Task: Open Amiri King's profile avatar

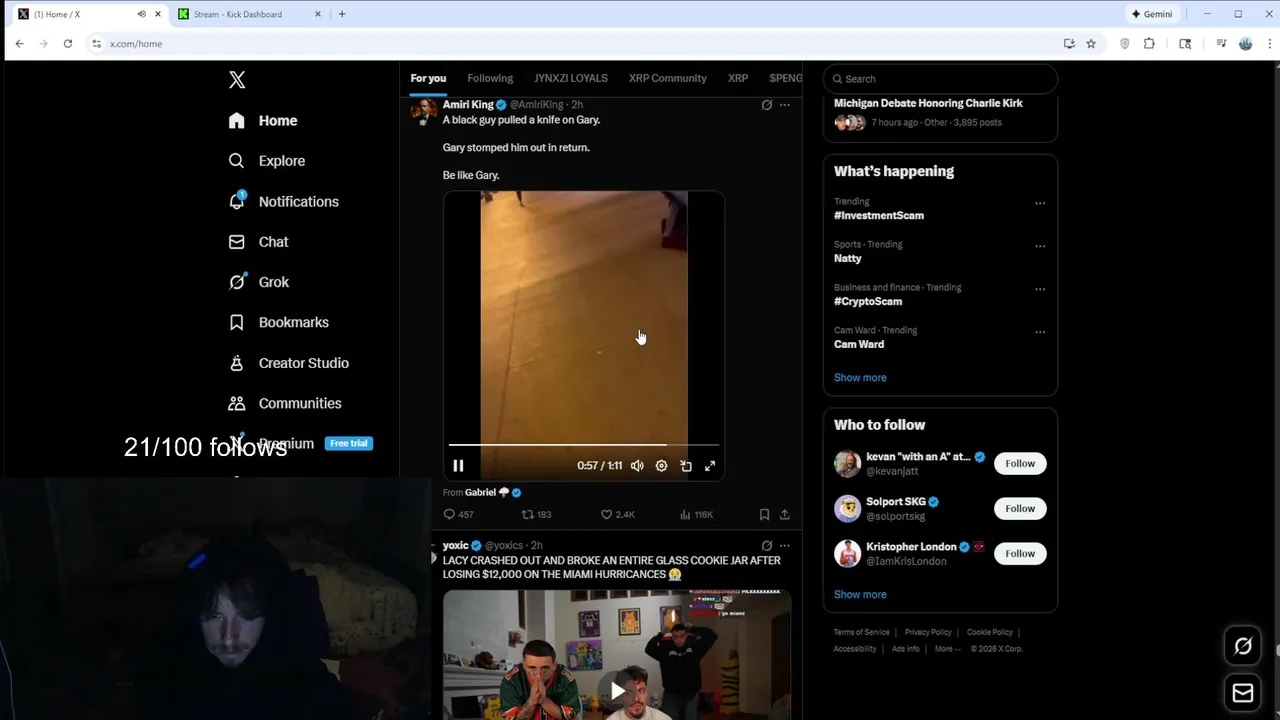Action: (424, 110)
